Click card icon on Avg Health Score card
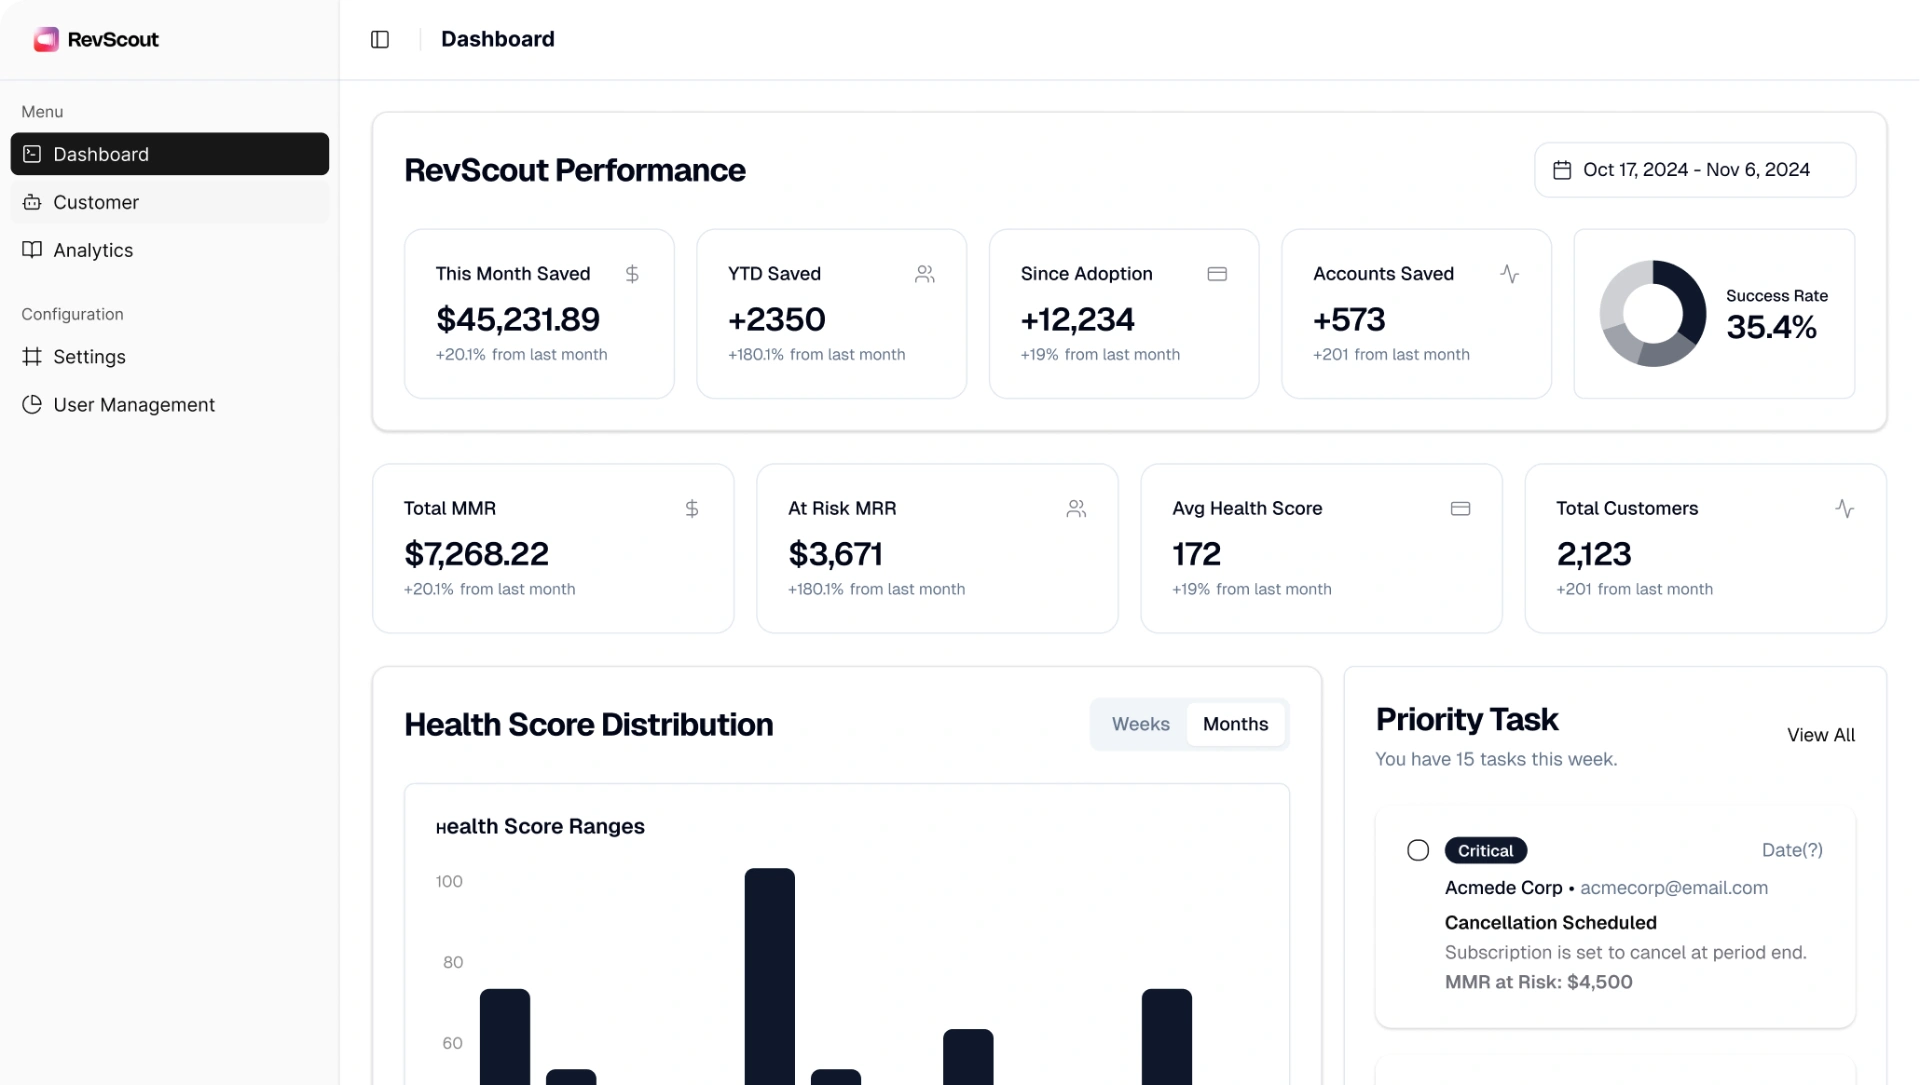This screenshot has width=1920, height=1085. (x=1460, y=509)
